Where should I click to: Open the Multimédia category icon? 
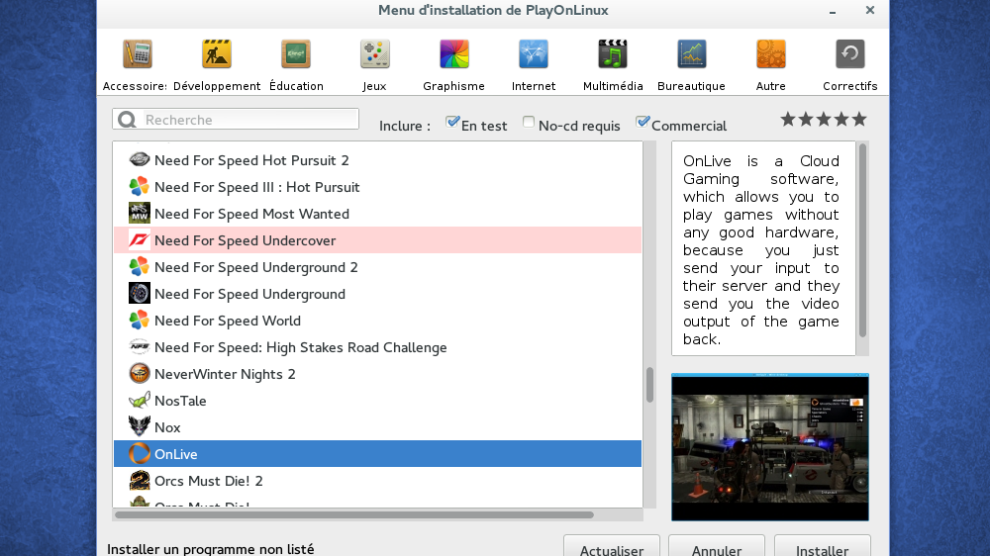612,54
